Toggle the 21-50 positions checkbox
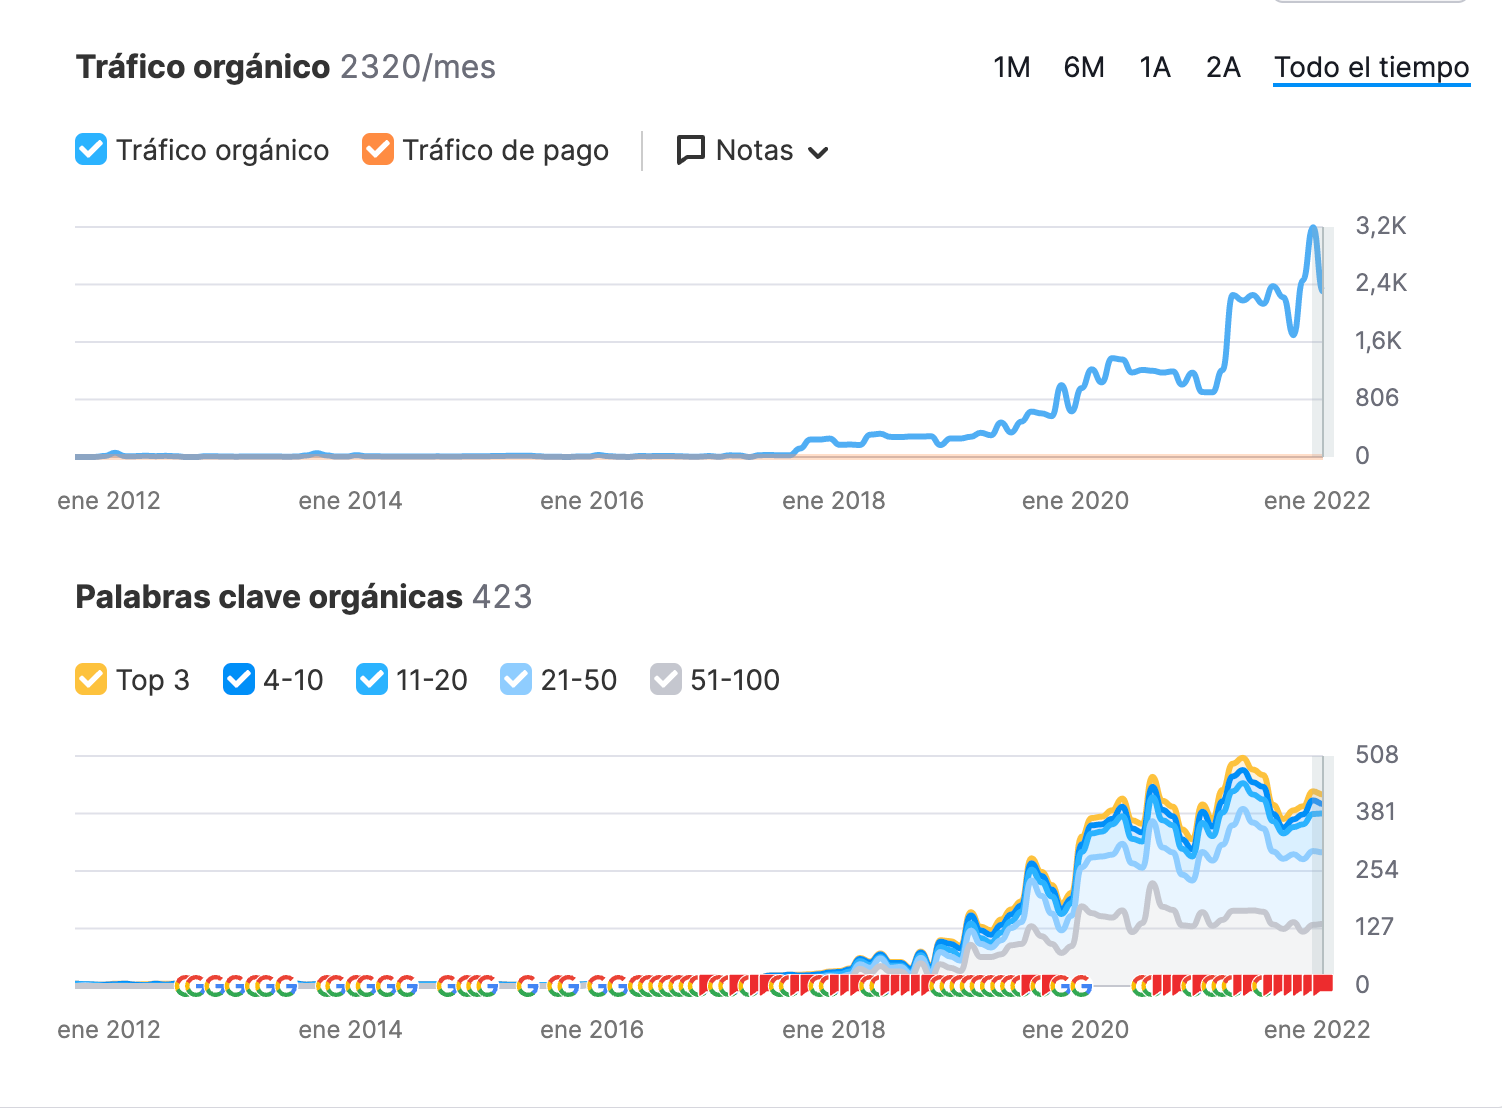This screenshot has width=1502, height=1108. click(516, 680)
